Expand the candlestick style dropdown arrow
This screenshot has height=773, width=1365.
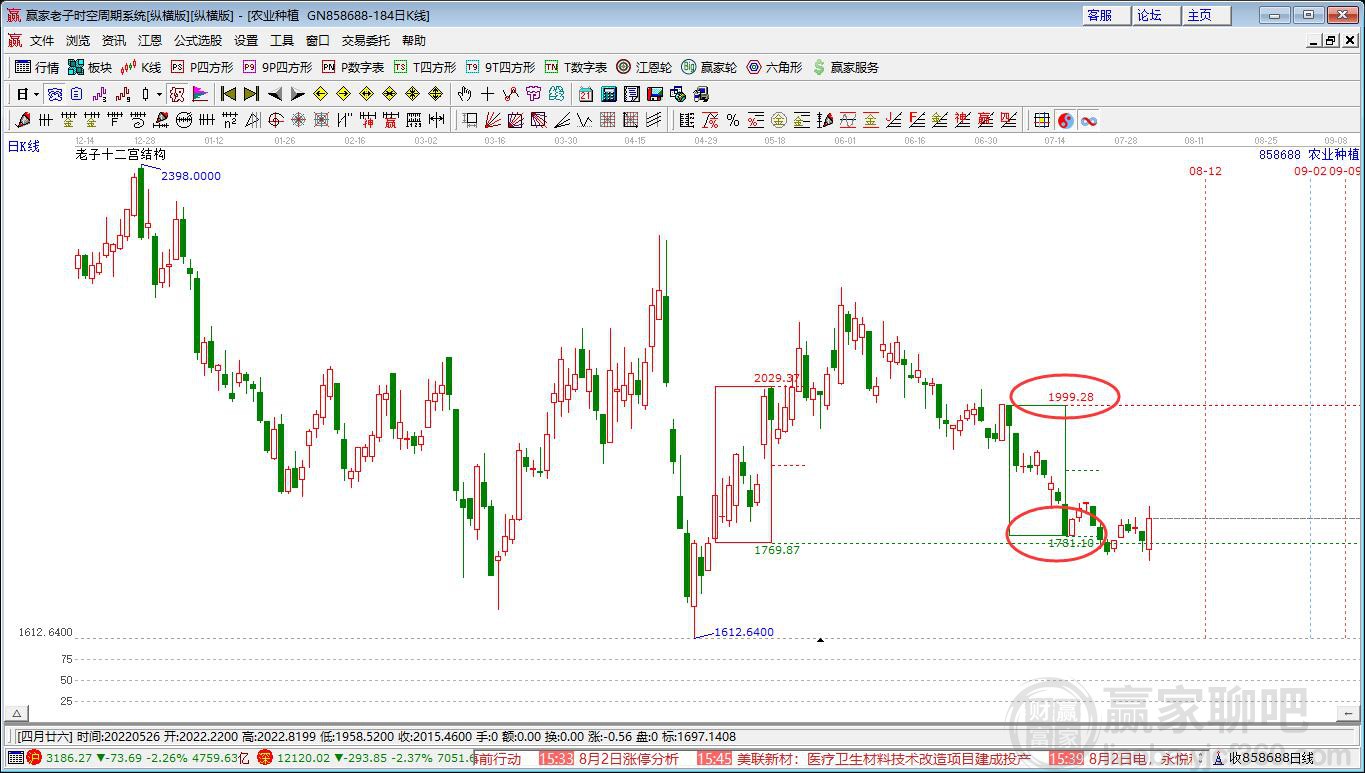[159, 94]
